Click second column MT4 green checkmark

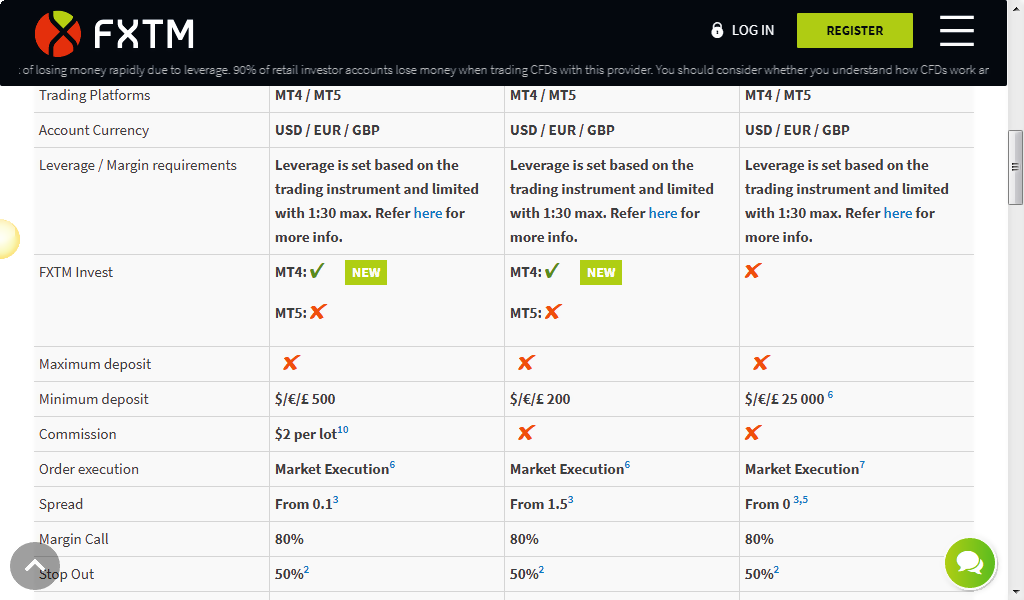[x=552, y=270]
